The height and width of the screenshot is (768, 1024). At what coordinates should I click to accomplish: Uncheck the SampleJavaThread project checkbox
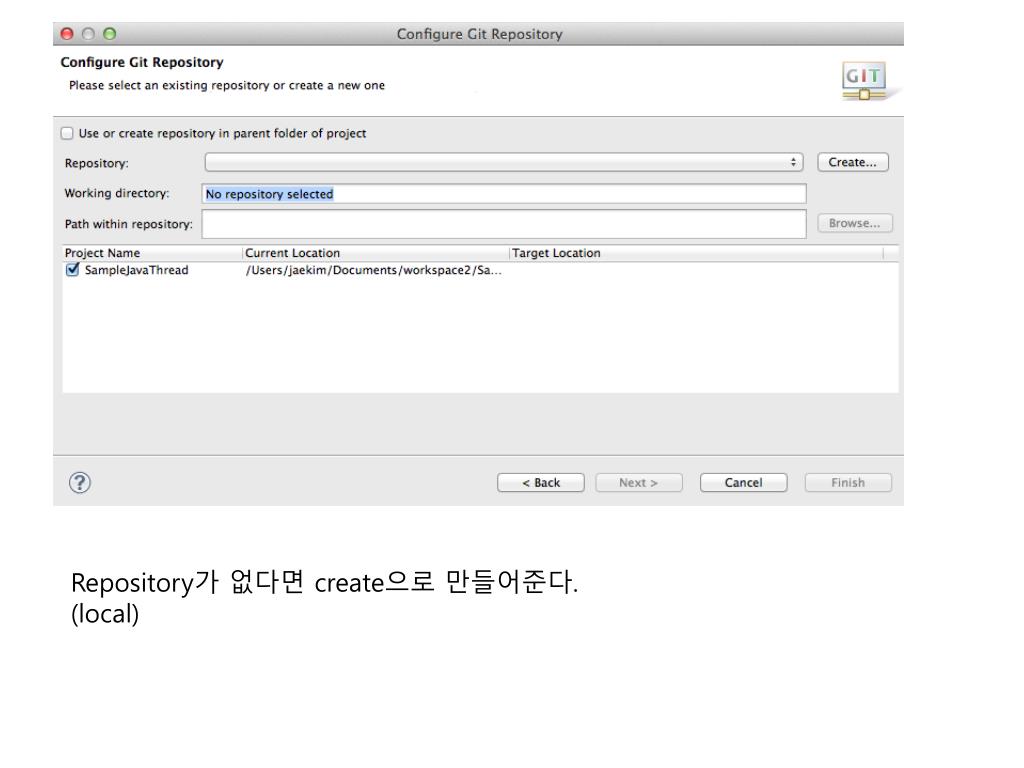72,270
